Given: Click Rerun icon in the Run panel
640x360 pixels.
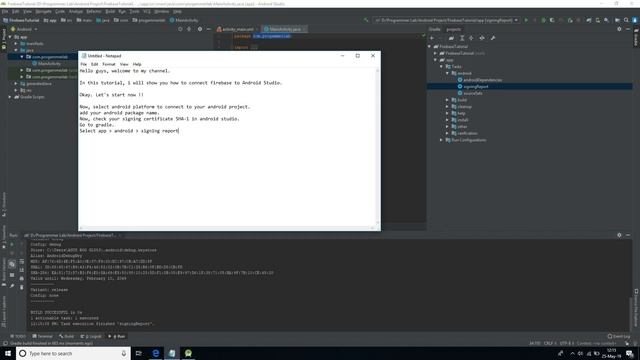Looking at the screenshot, I should 12,244.
